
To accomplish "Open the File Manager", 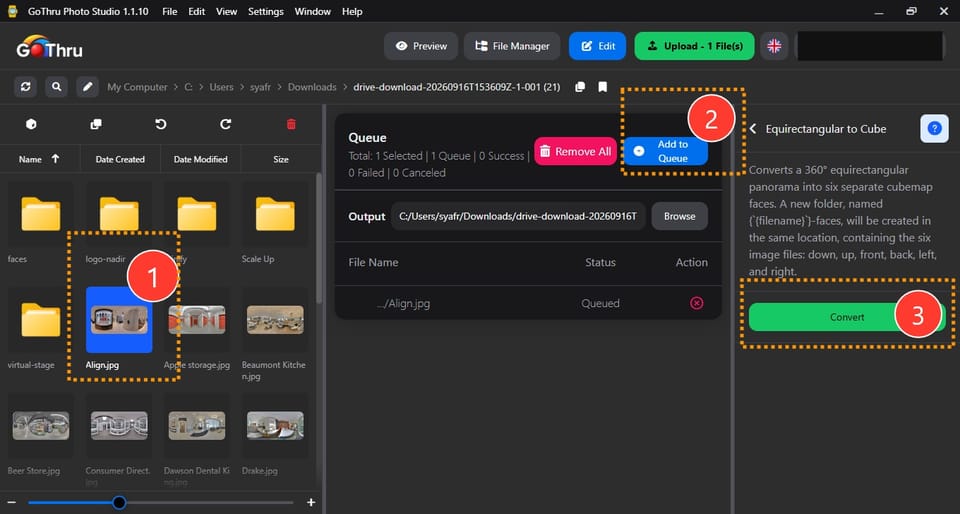I will [x=512, y=46].
